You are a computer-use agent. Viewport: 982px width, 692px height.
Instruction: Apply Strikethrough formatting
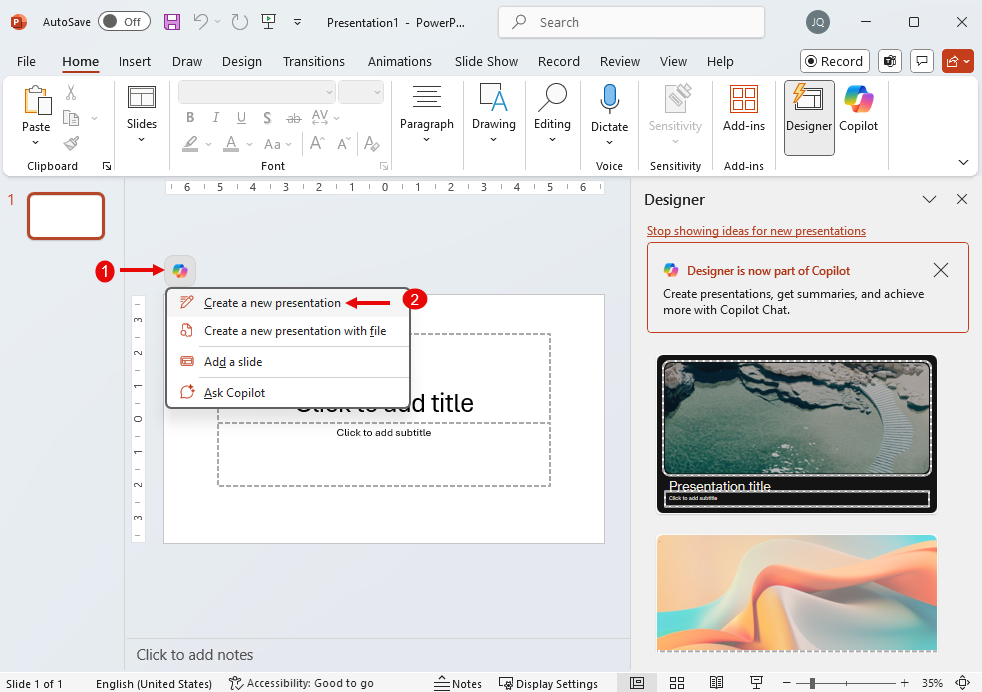(293, 118)
